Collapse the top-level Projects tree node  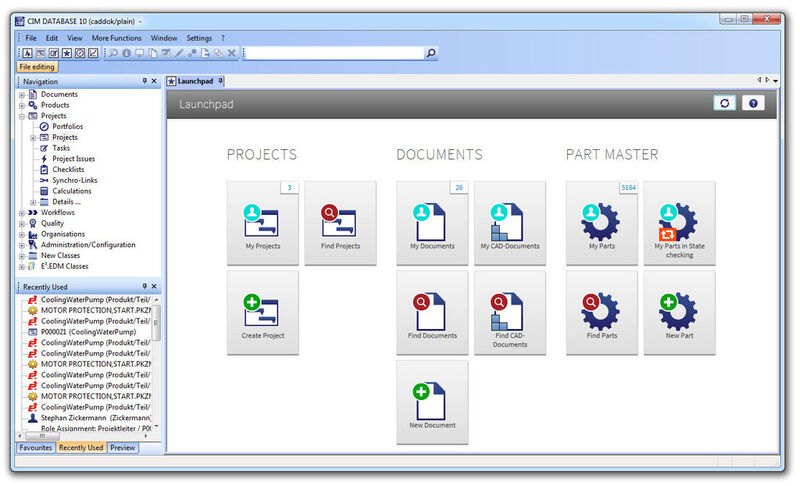click(21, 116)
